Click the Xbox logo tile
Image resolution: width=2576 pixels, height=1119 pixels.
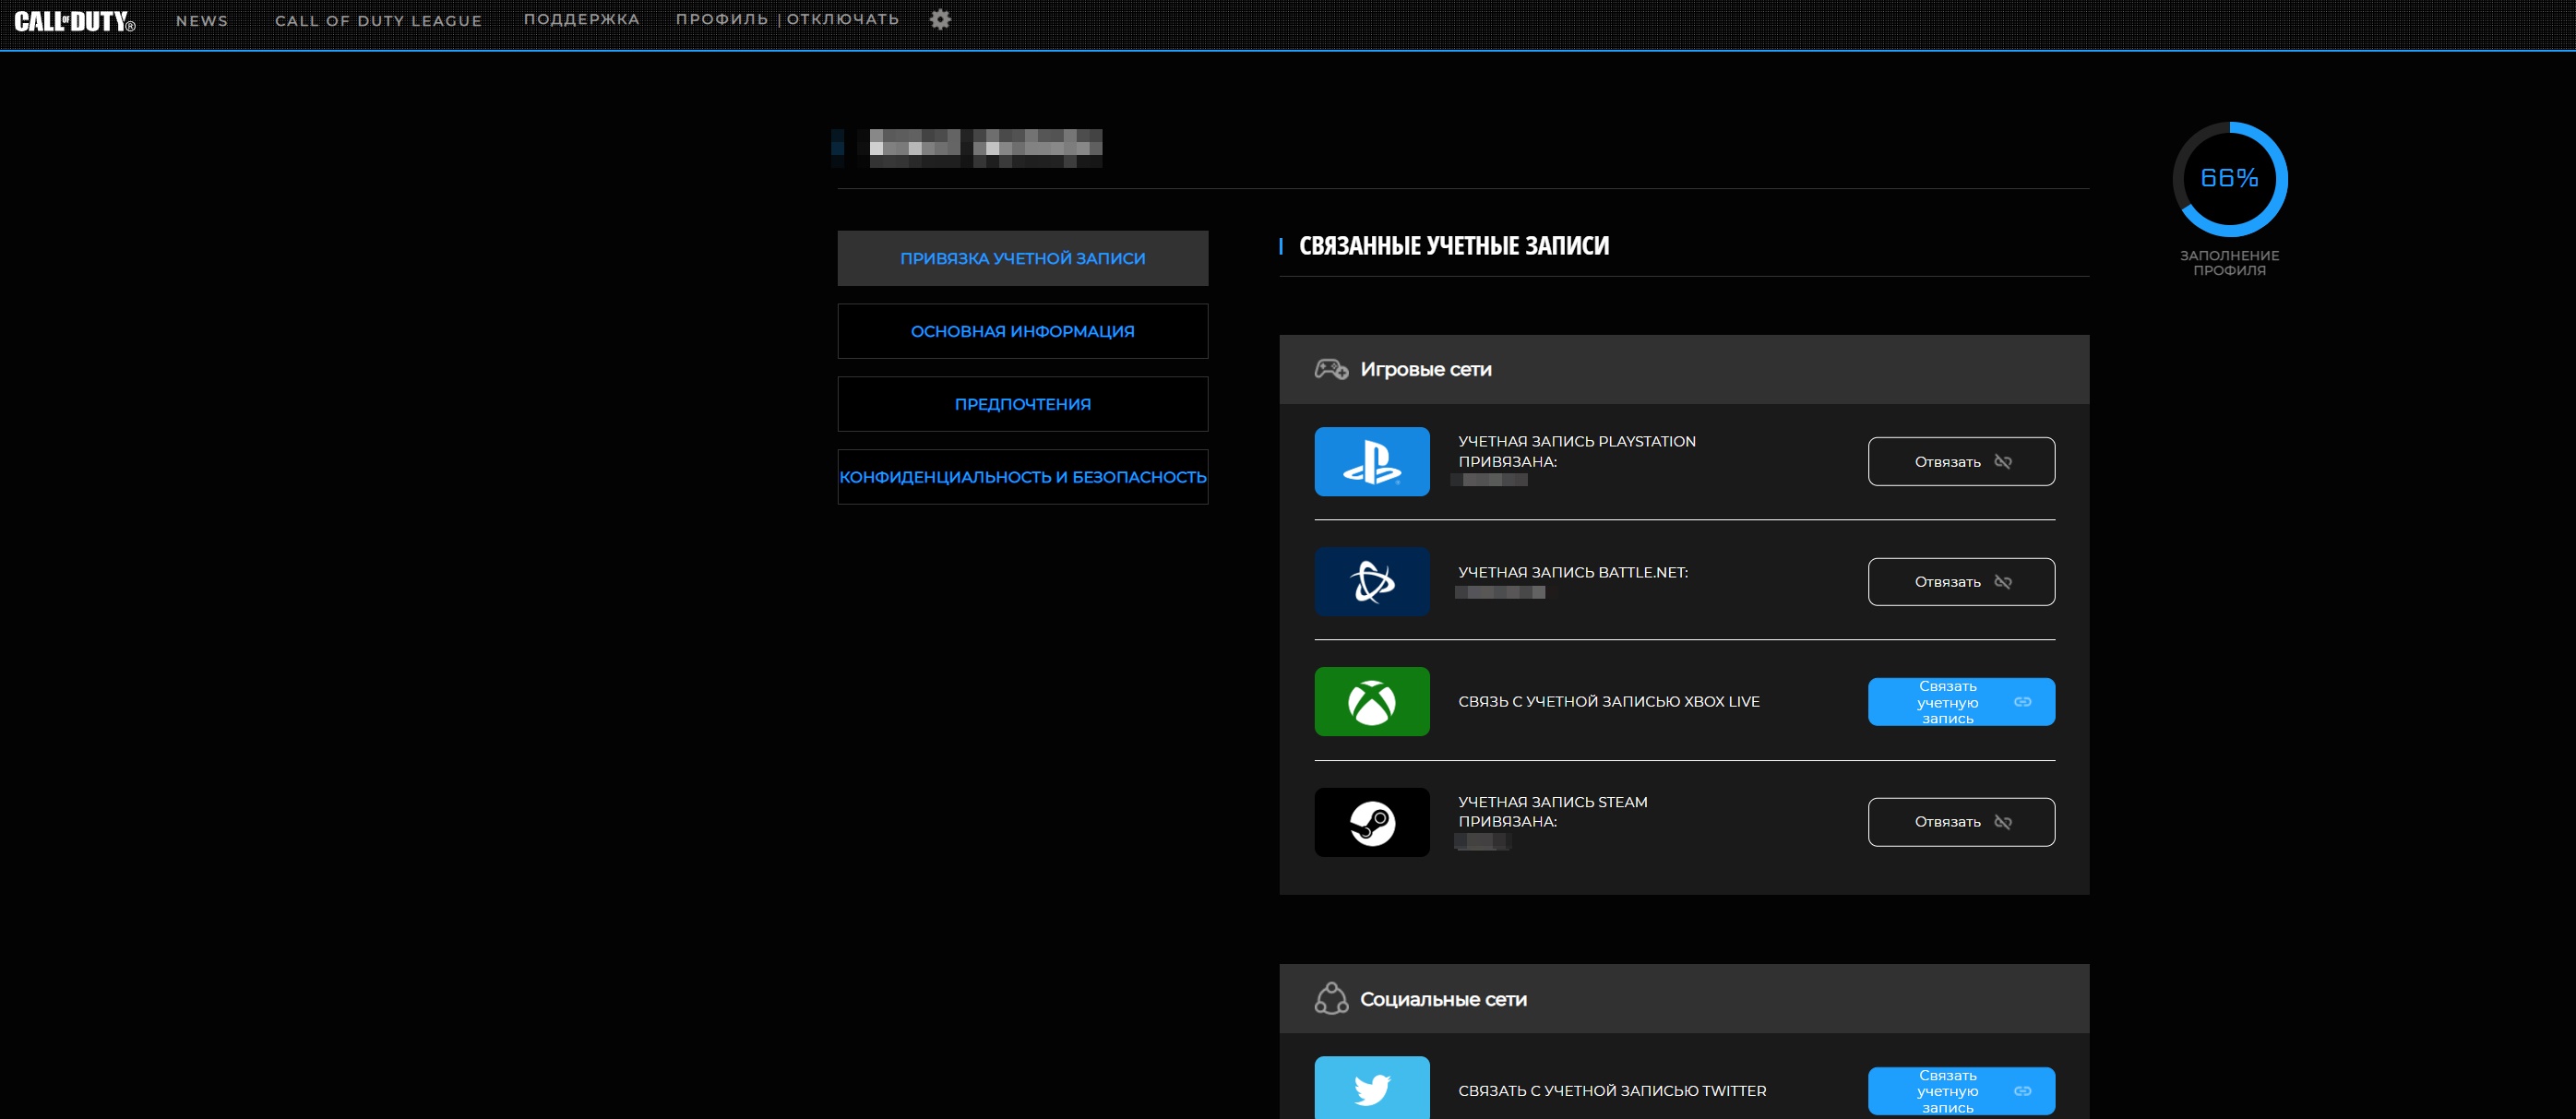[x=1372, y=701]
